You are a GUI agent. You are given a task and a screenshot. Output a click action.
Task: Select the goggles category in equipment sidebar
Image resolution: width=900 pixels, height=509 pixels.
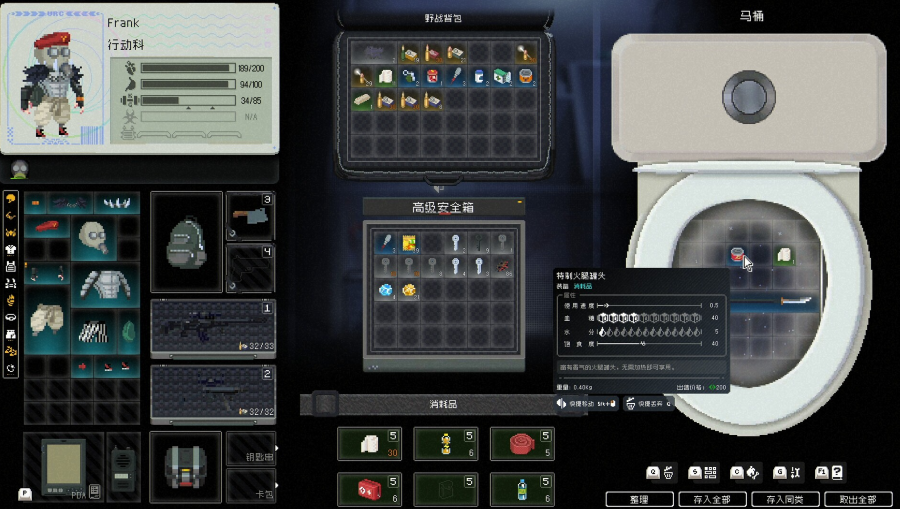click(x=10, y=317)
